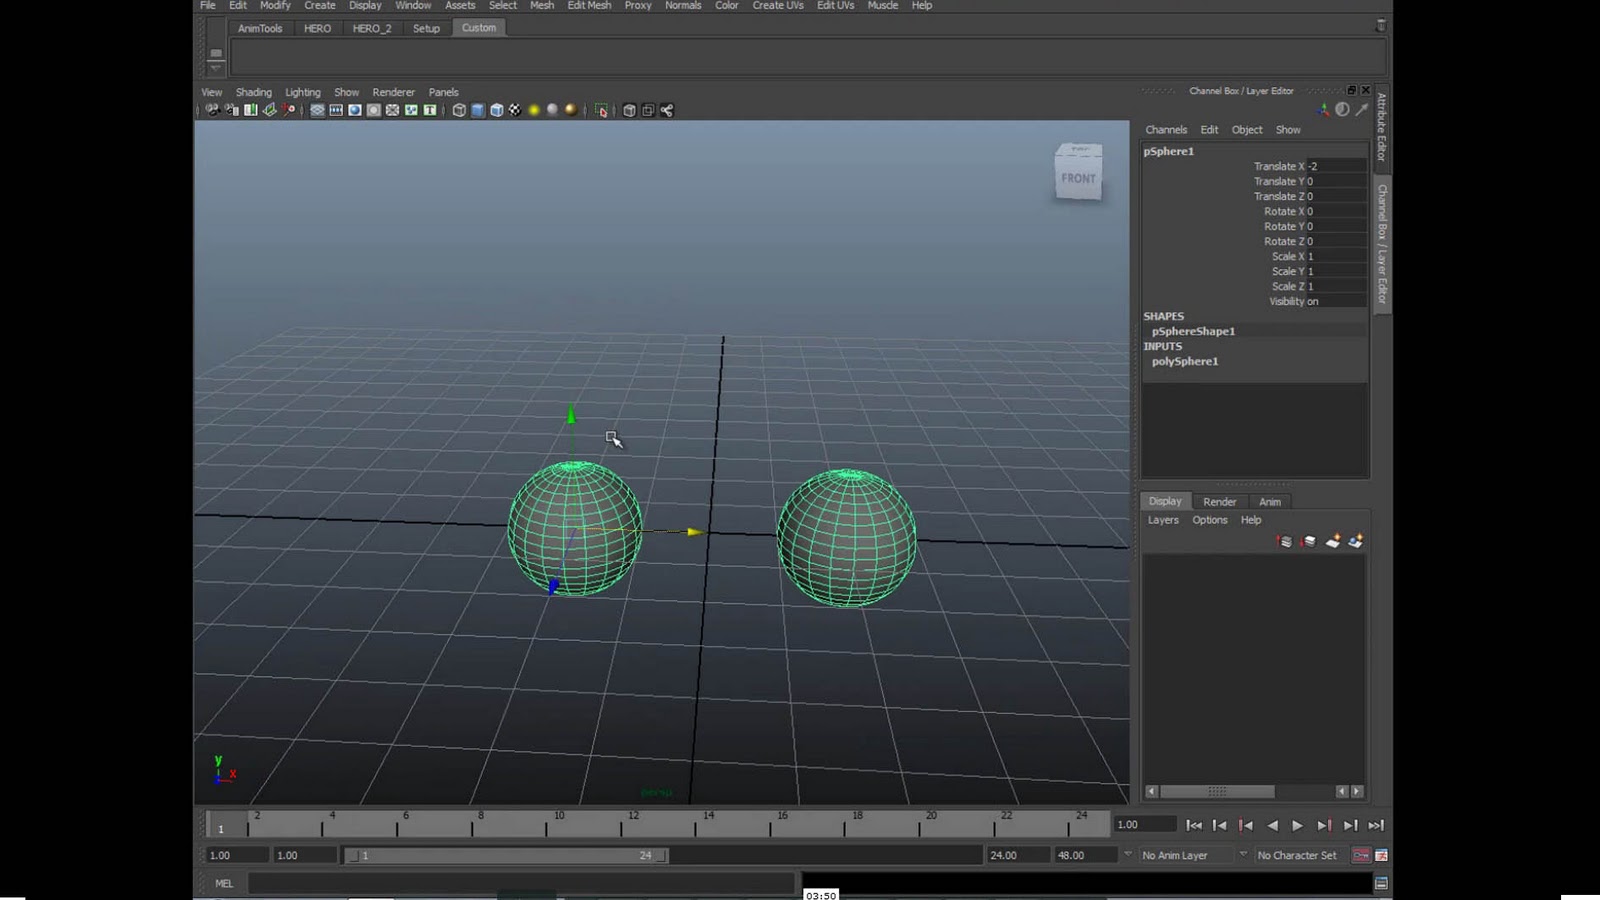Click the hyperbolic arrow icon in Channel Box
The image size is (1600, 900).
coord(1361,110)
